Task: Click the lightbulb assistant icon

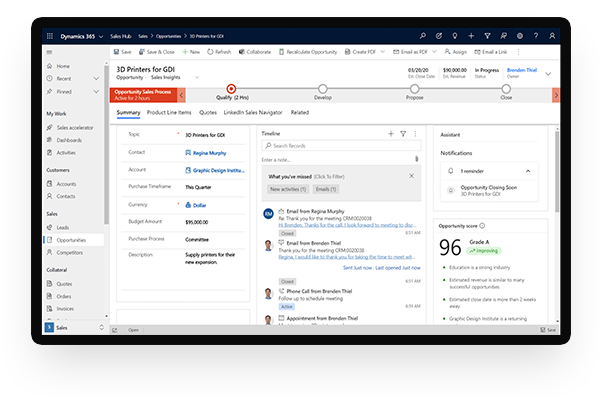Action: (455, 36)
